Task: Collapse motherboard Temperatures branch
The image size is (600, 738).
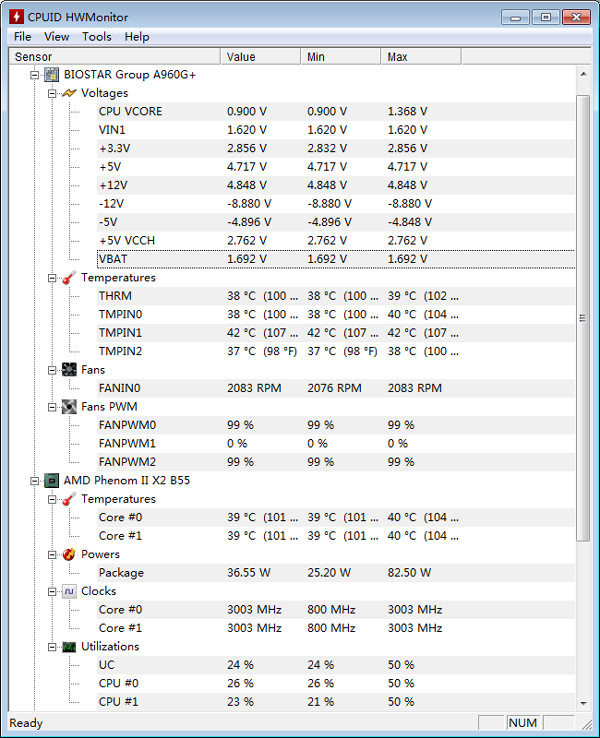Action: pos(52,278)
